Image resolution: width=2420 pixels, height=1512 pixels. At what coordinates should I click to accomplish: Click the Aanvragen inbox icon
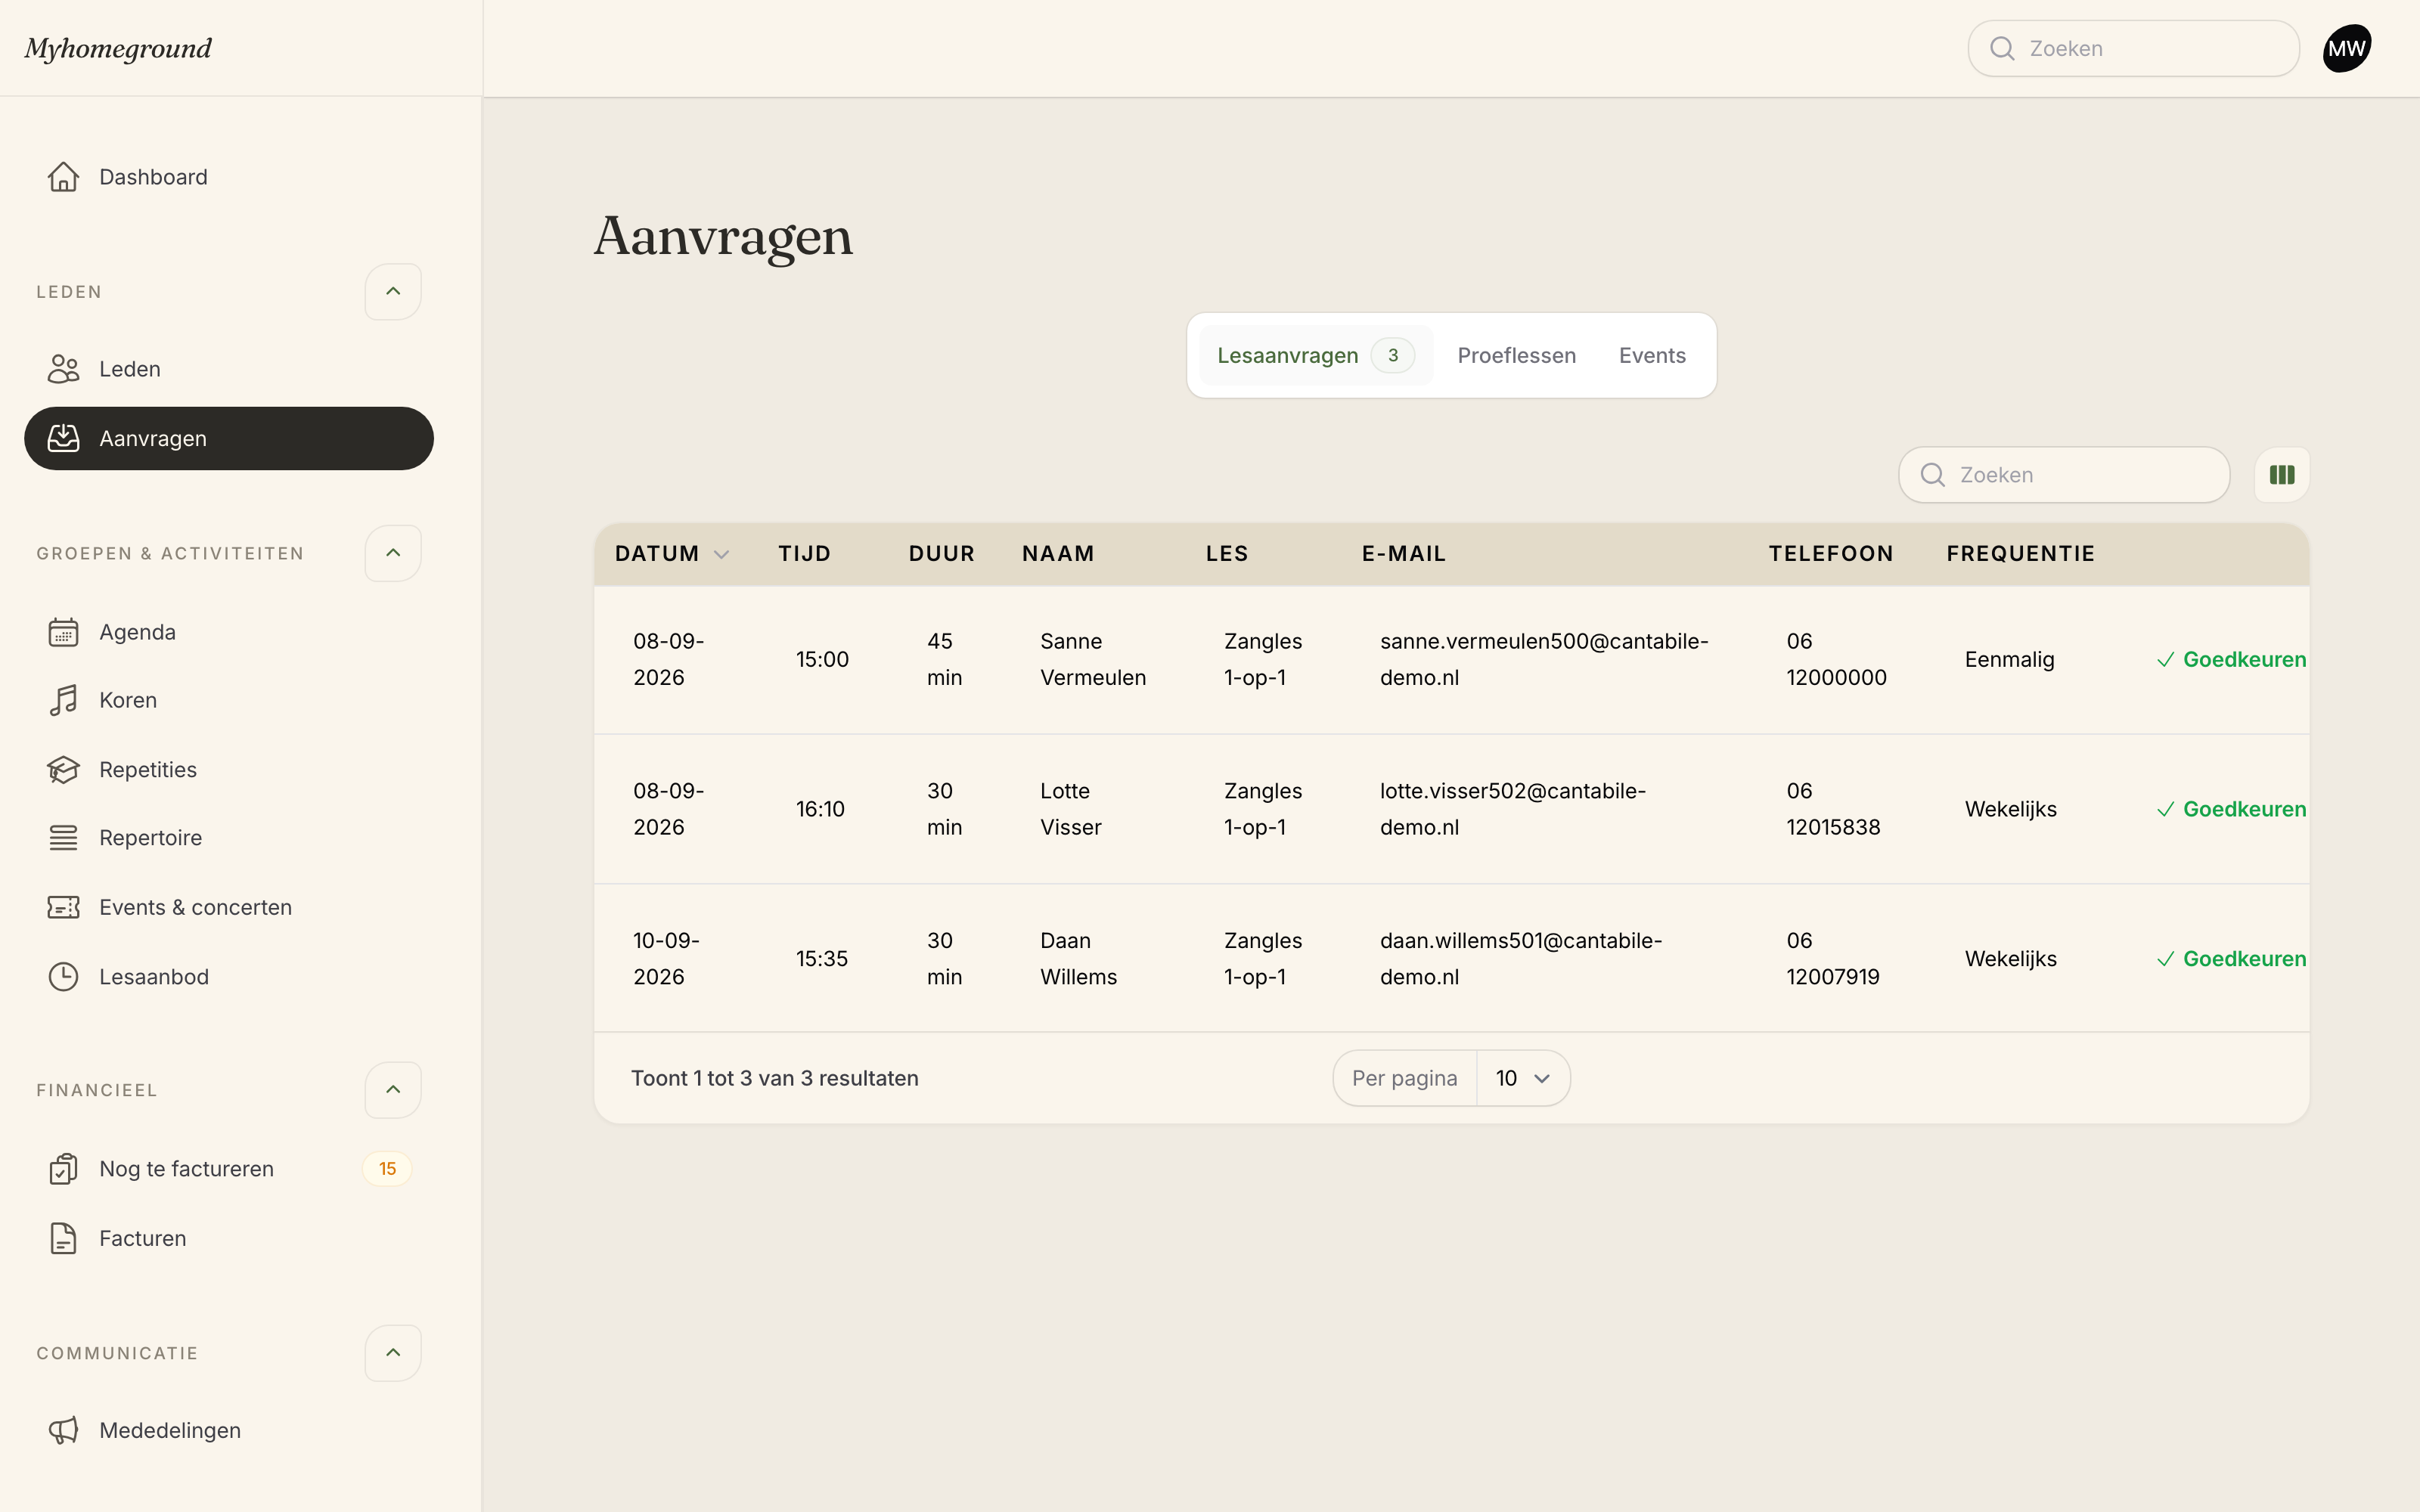coord(63,438)
